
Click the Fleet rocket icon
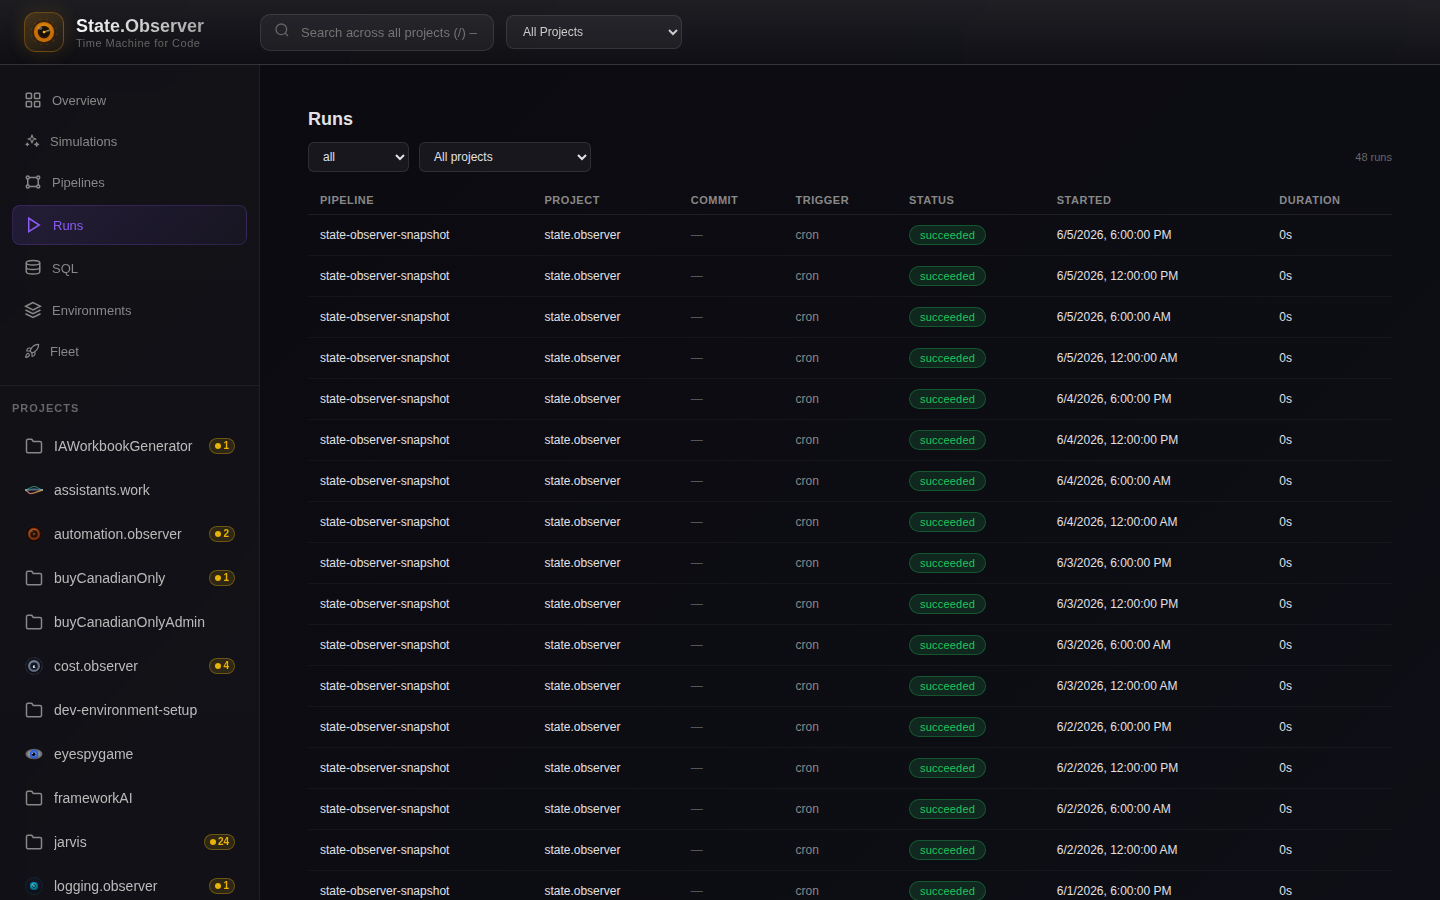pos(32,351)
